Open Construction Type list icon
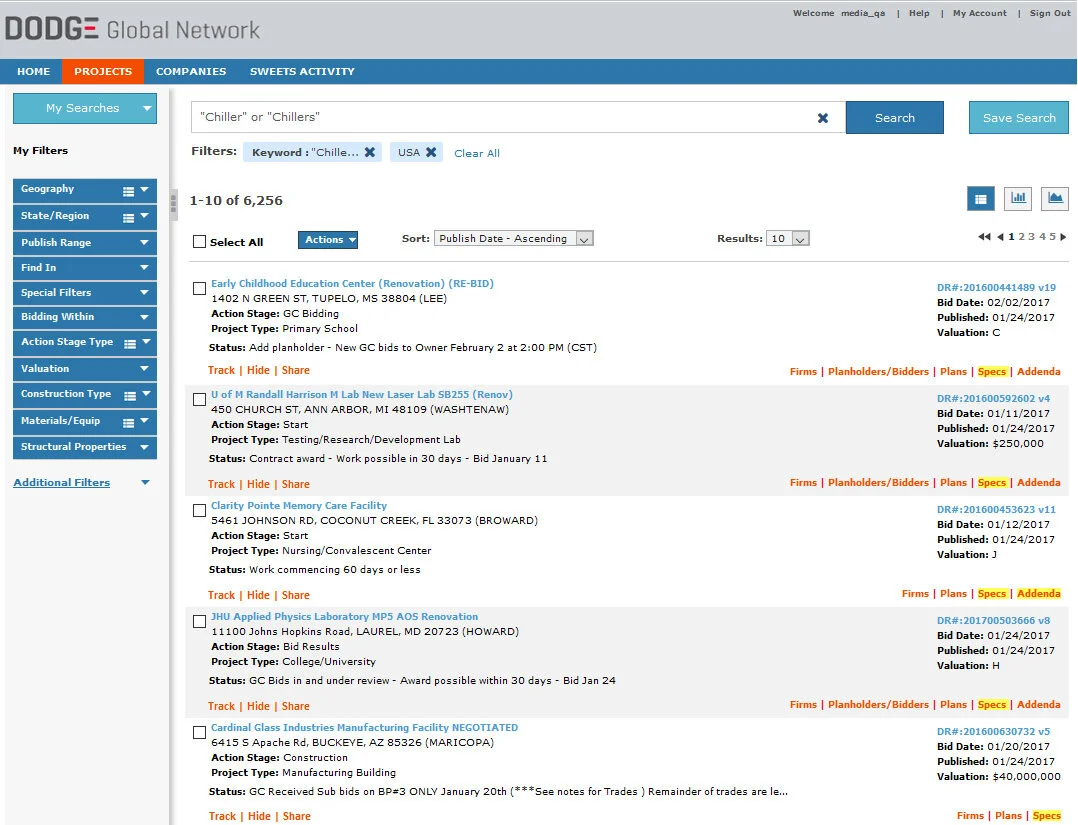The height and width of the screenshot is (825, 1078). [130, 395]
